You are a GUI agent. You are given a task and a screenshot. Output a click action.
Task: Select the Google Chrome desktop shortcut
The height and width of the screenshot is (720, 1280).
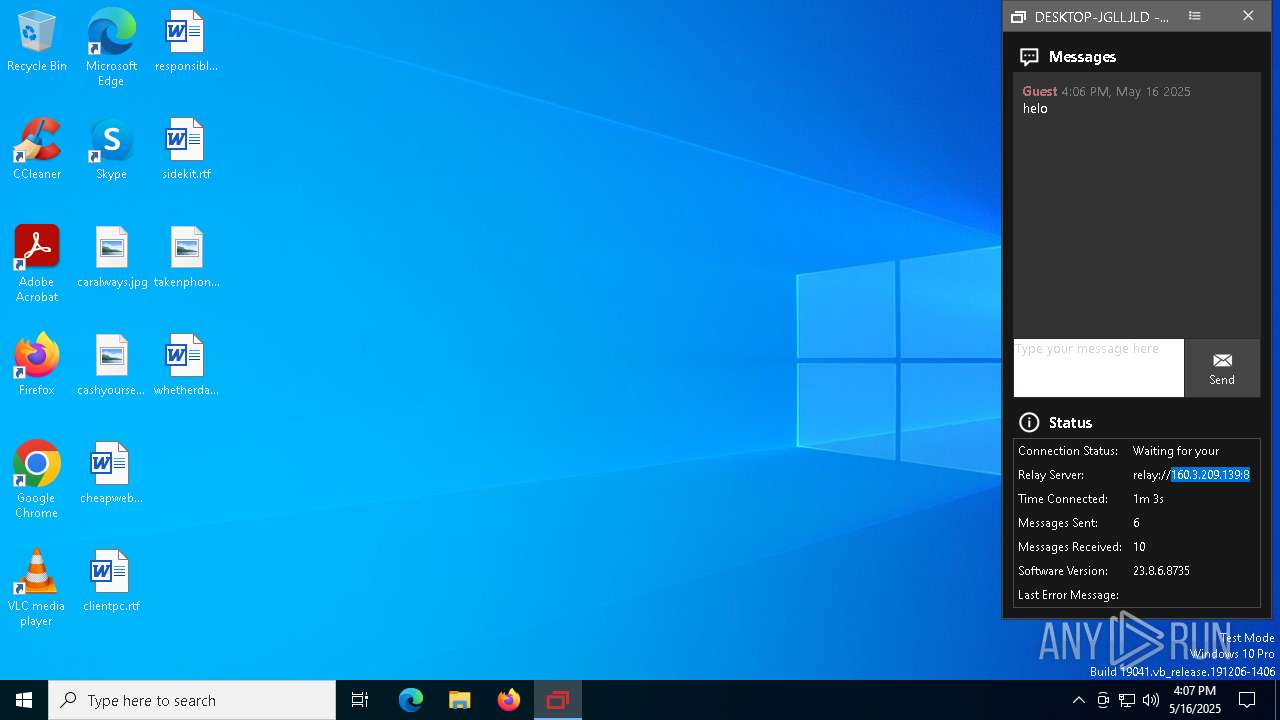point(37,480)
